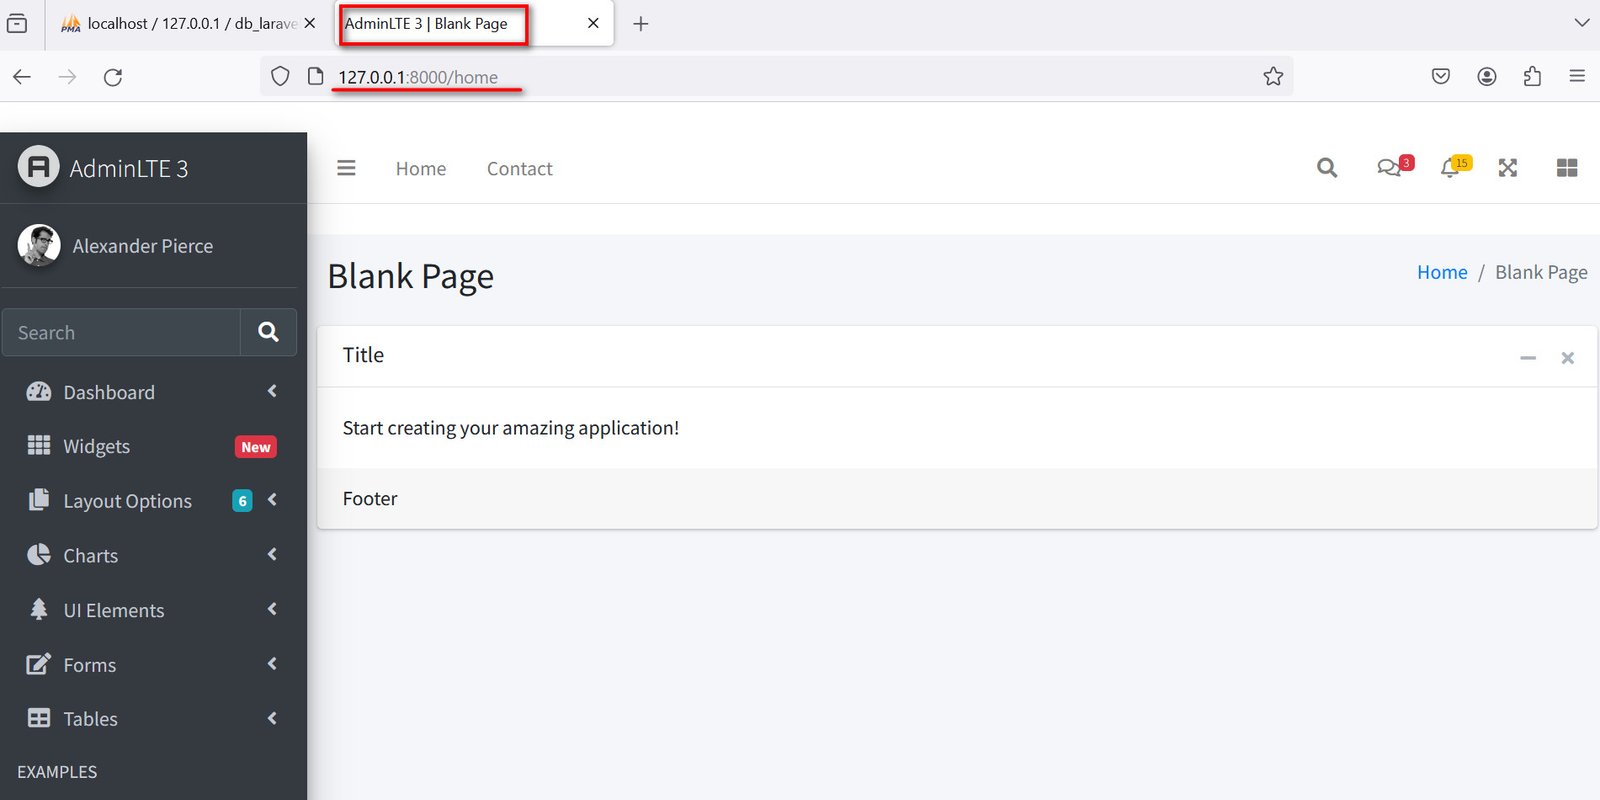Click the Home breadcrumb link

[1442, 272]
